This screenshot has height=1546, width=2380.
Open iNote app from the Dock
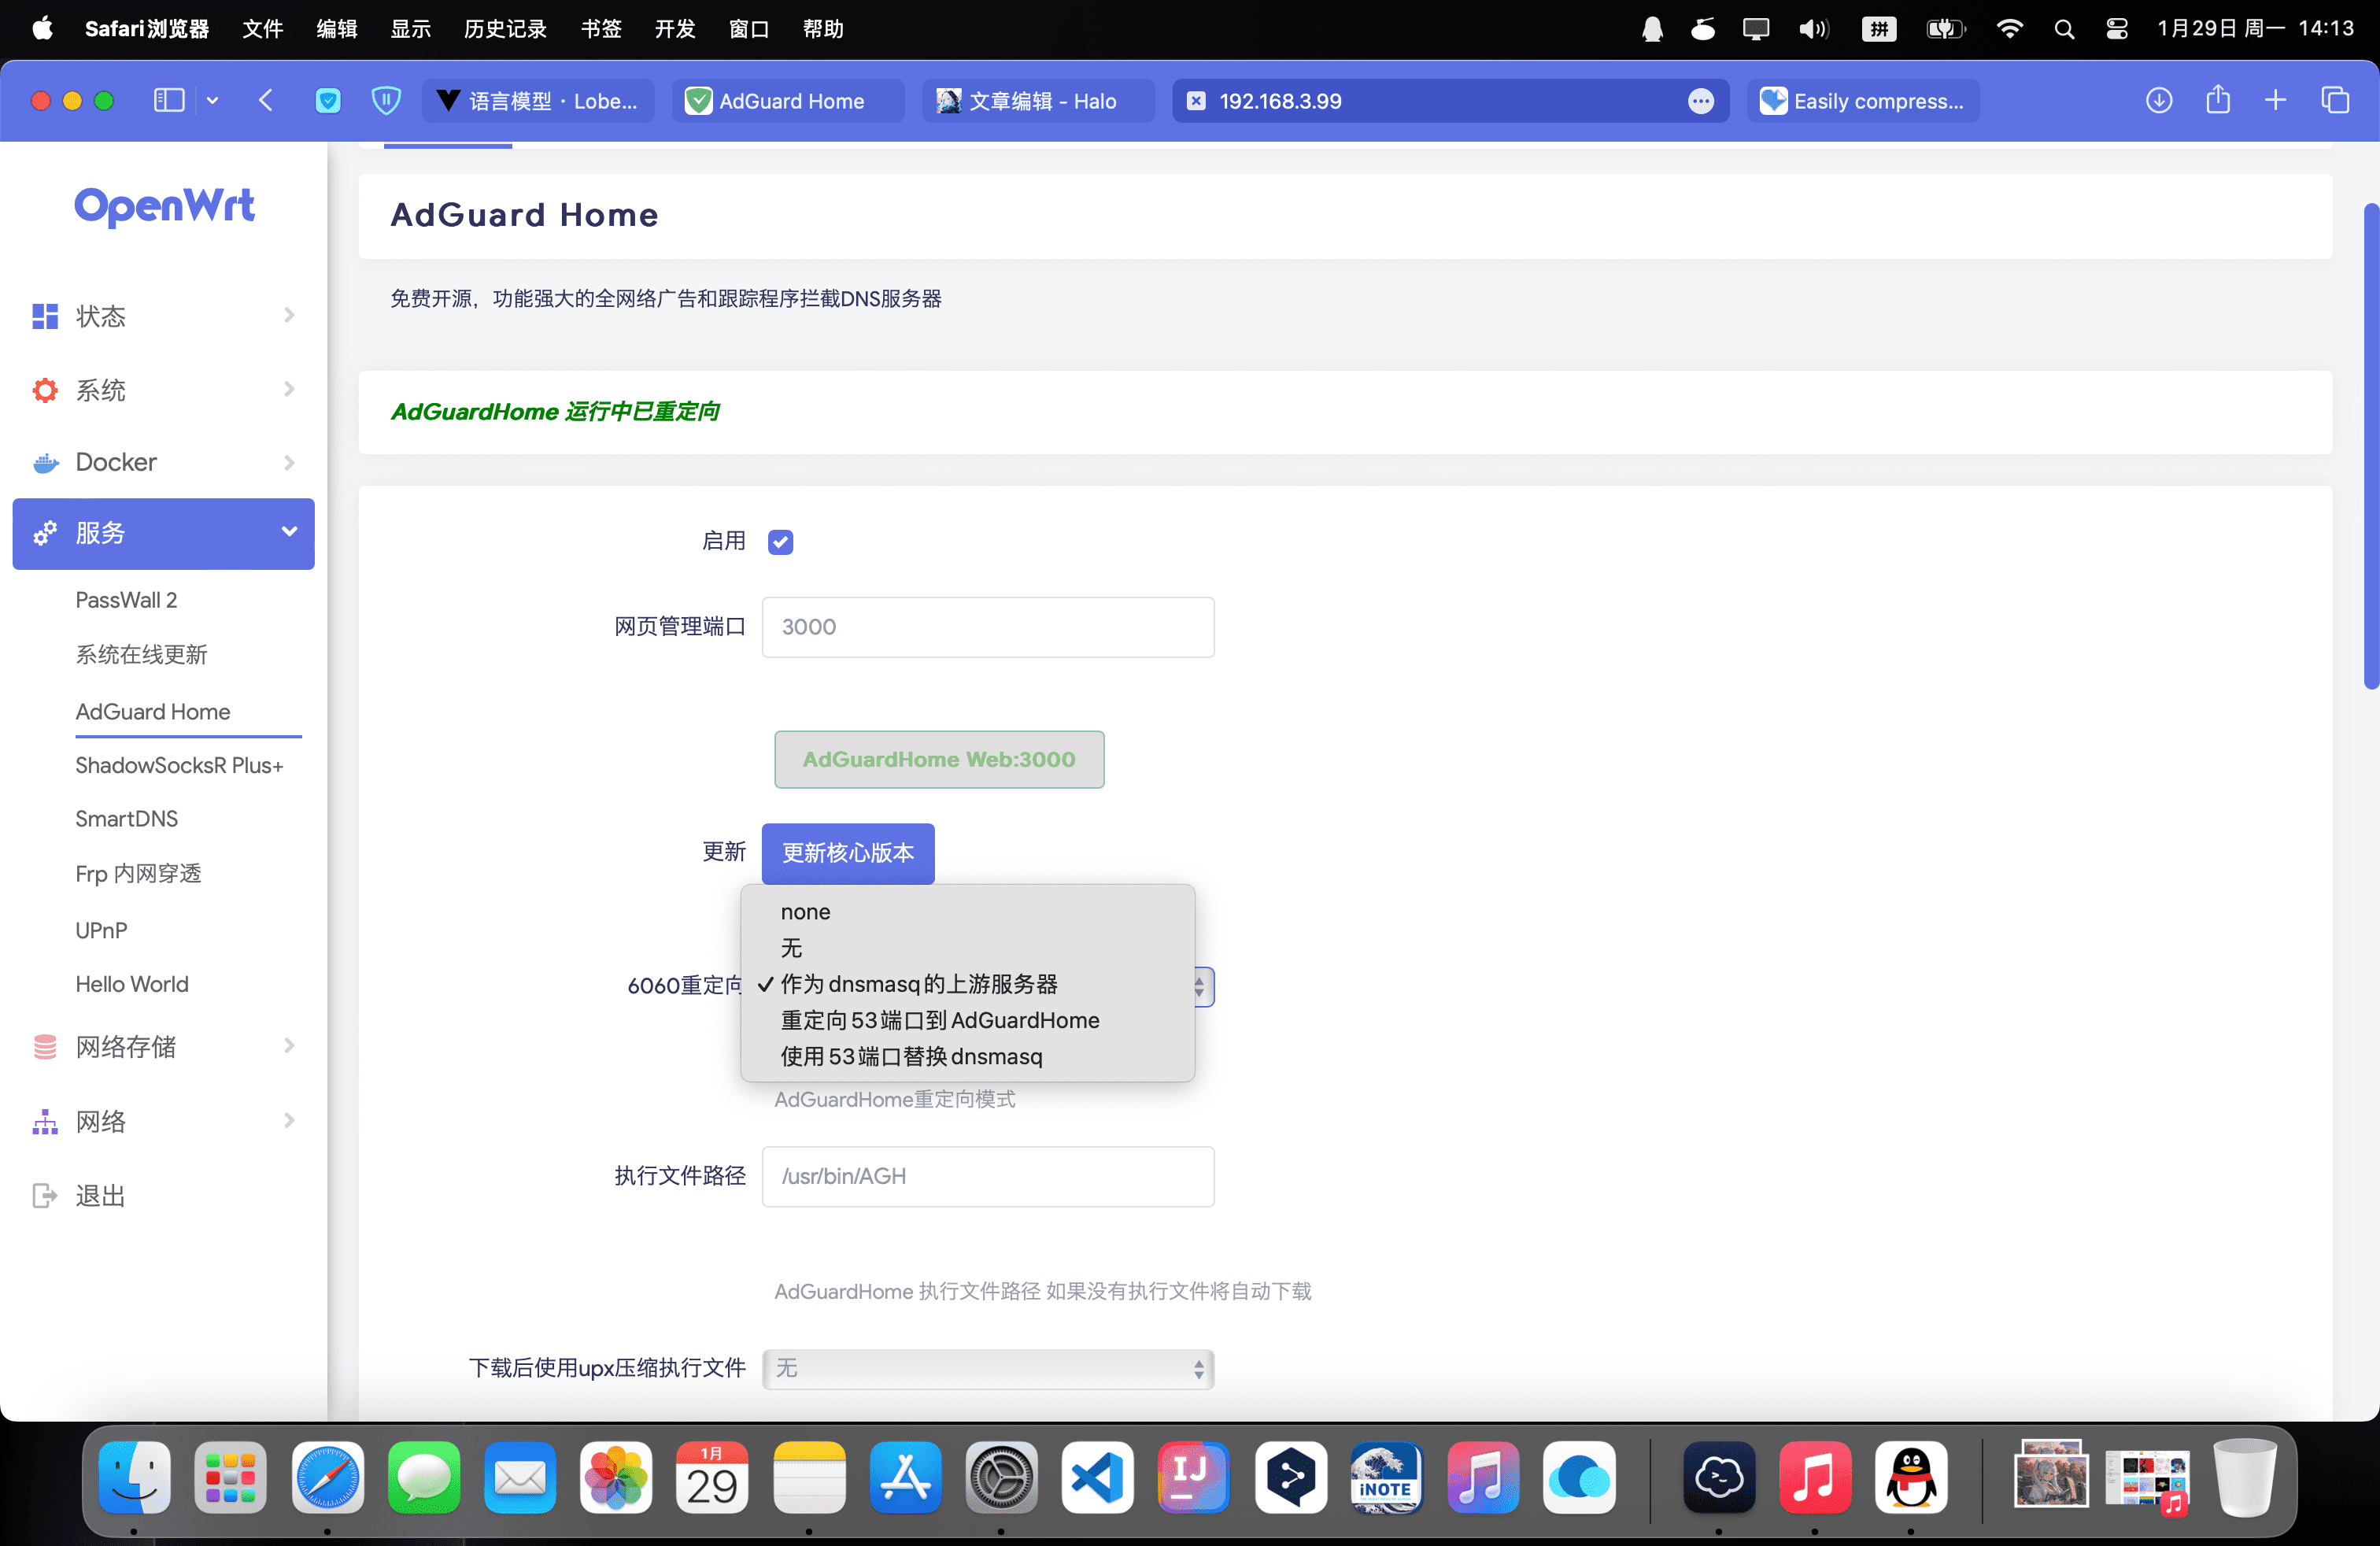pos(1386,1477)
